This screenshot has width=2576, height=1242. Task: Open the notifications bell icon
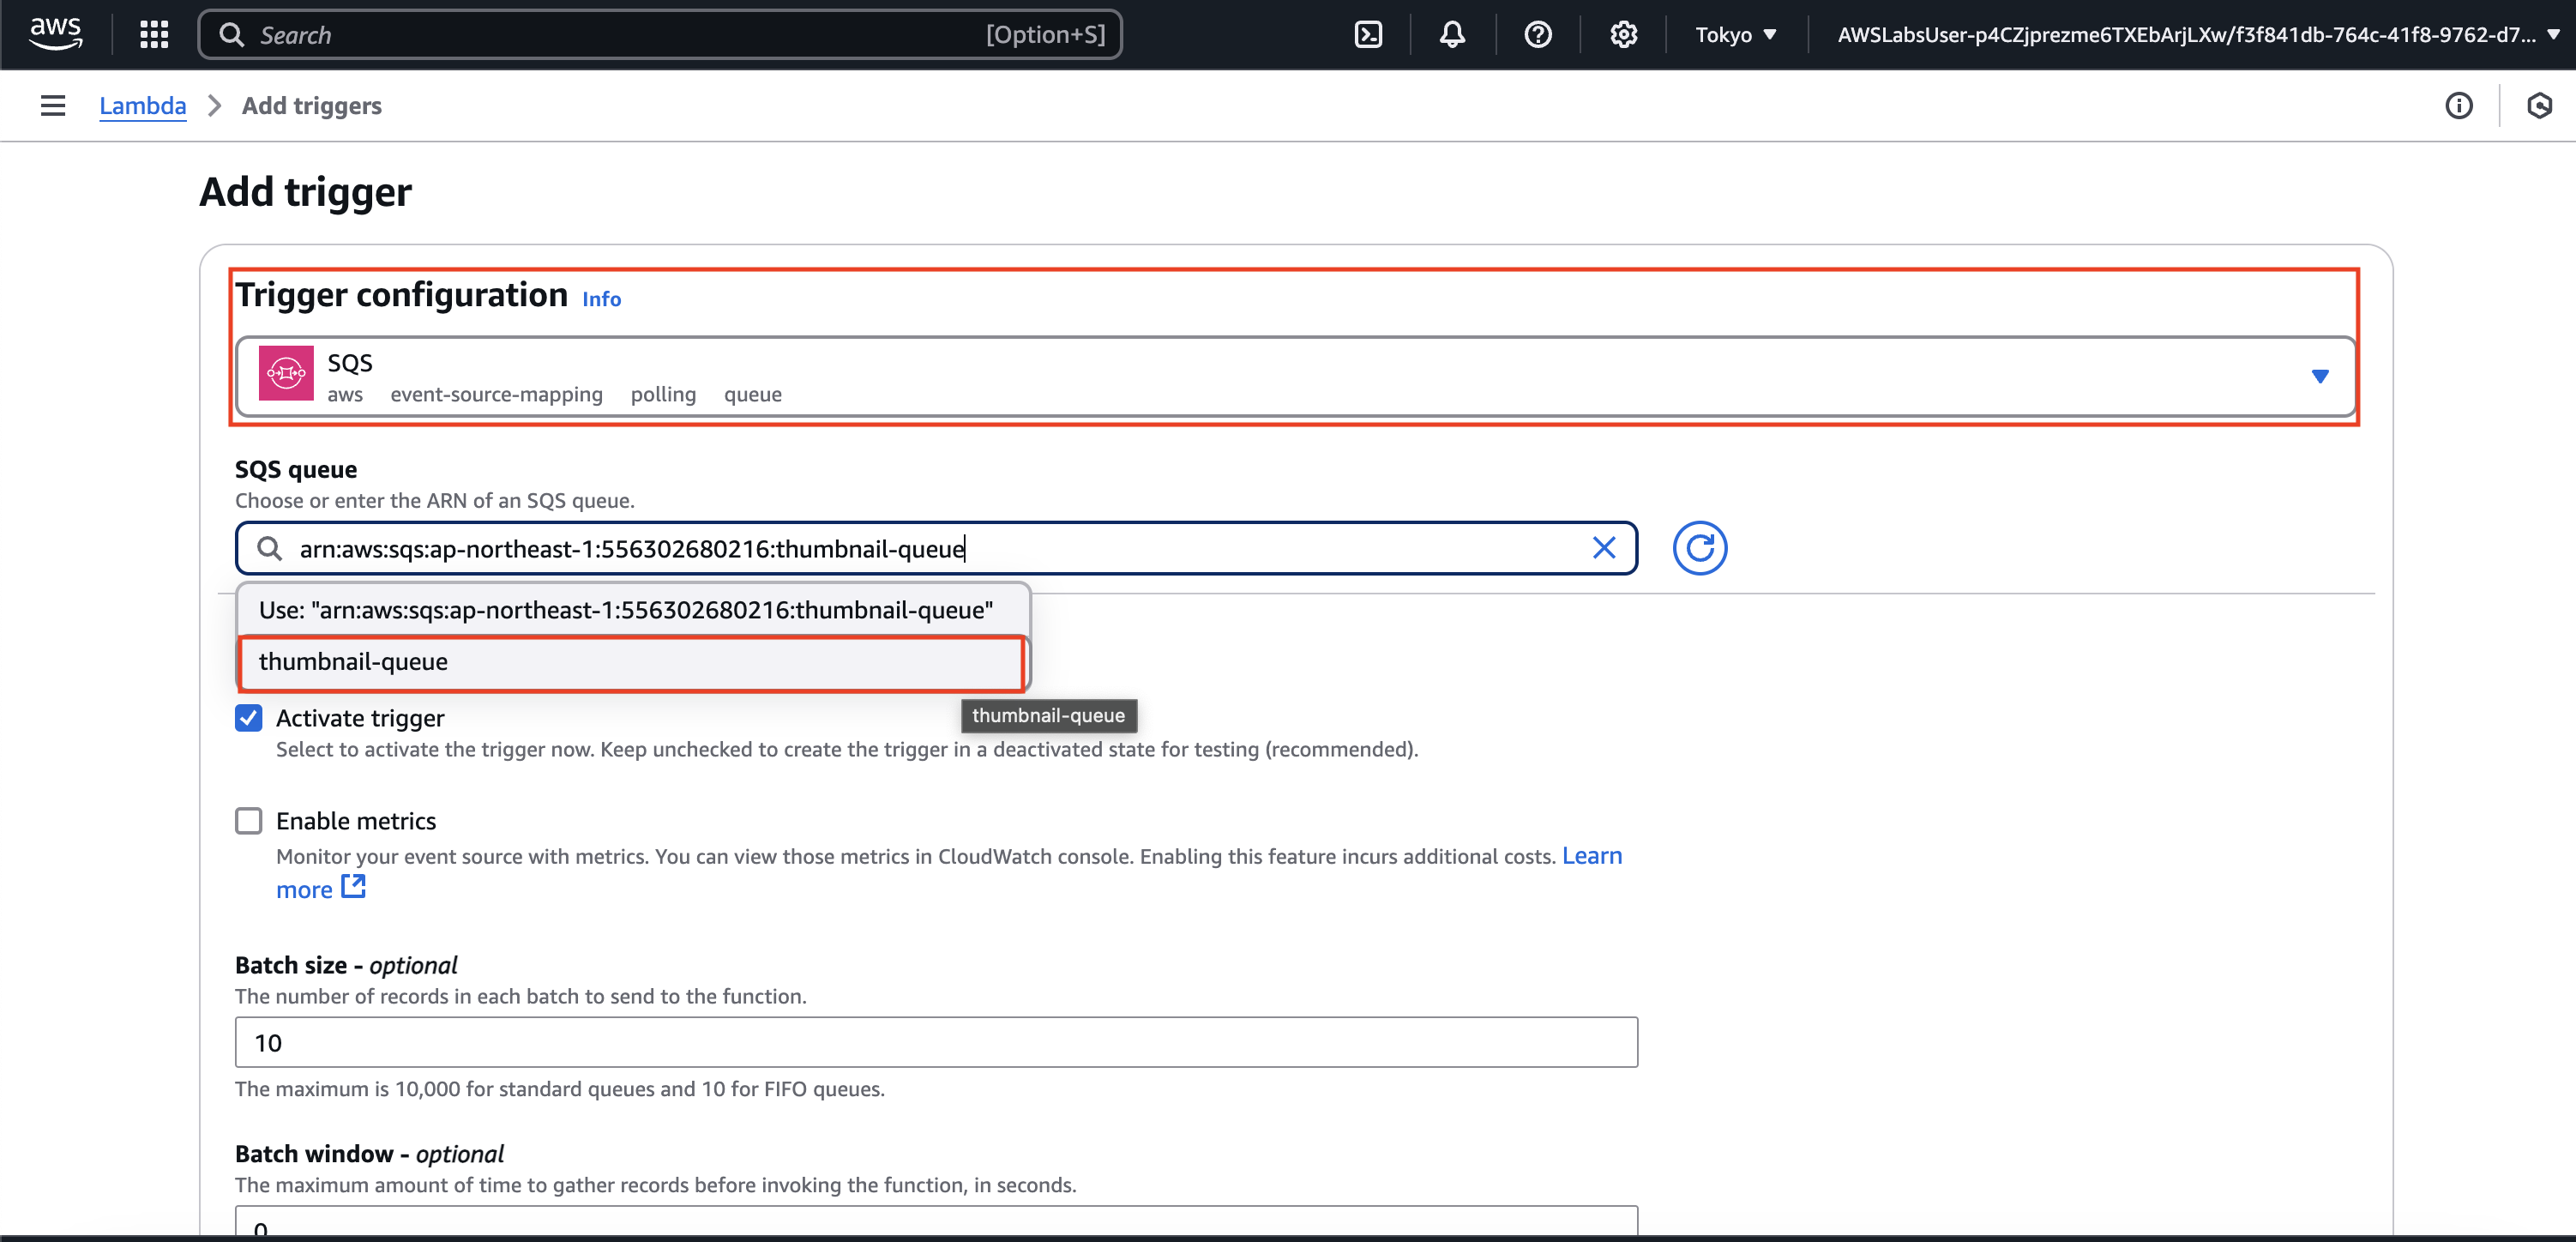pyautogui.click(x=1452, y=34)
